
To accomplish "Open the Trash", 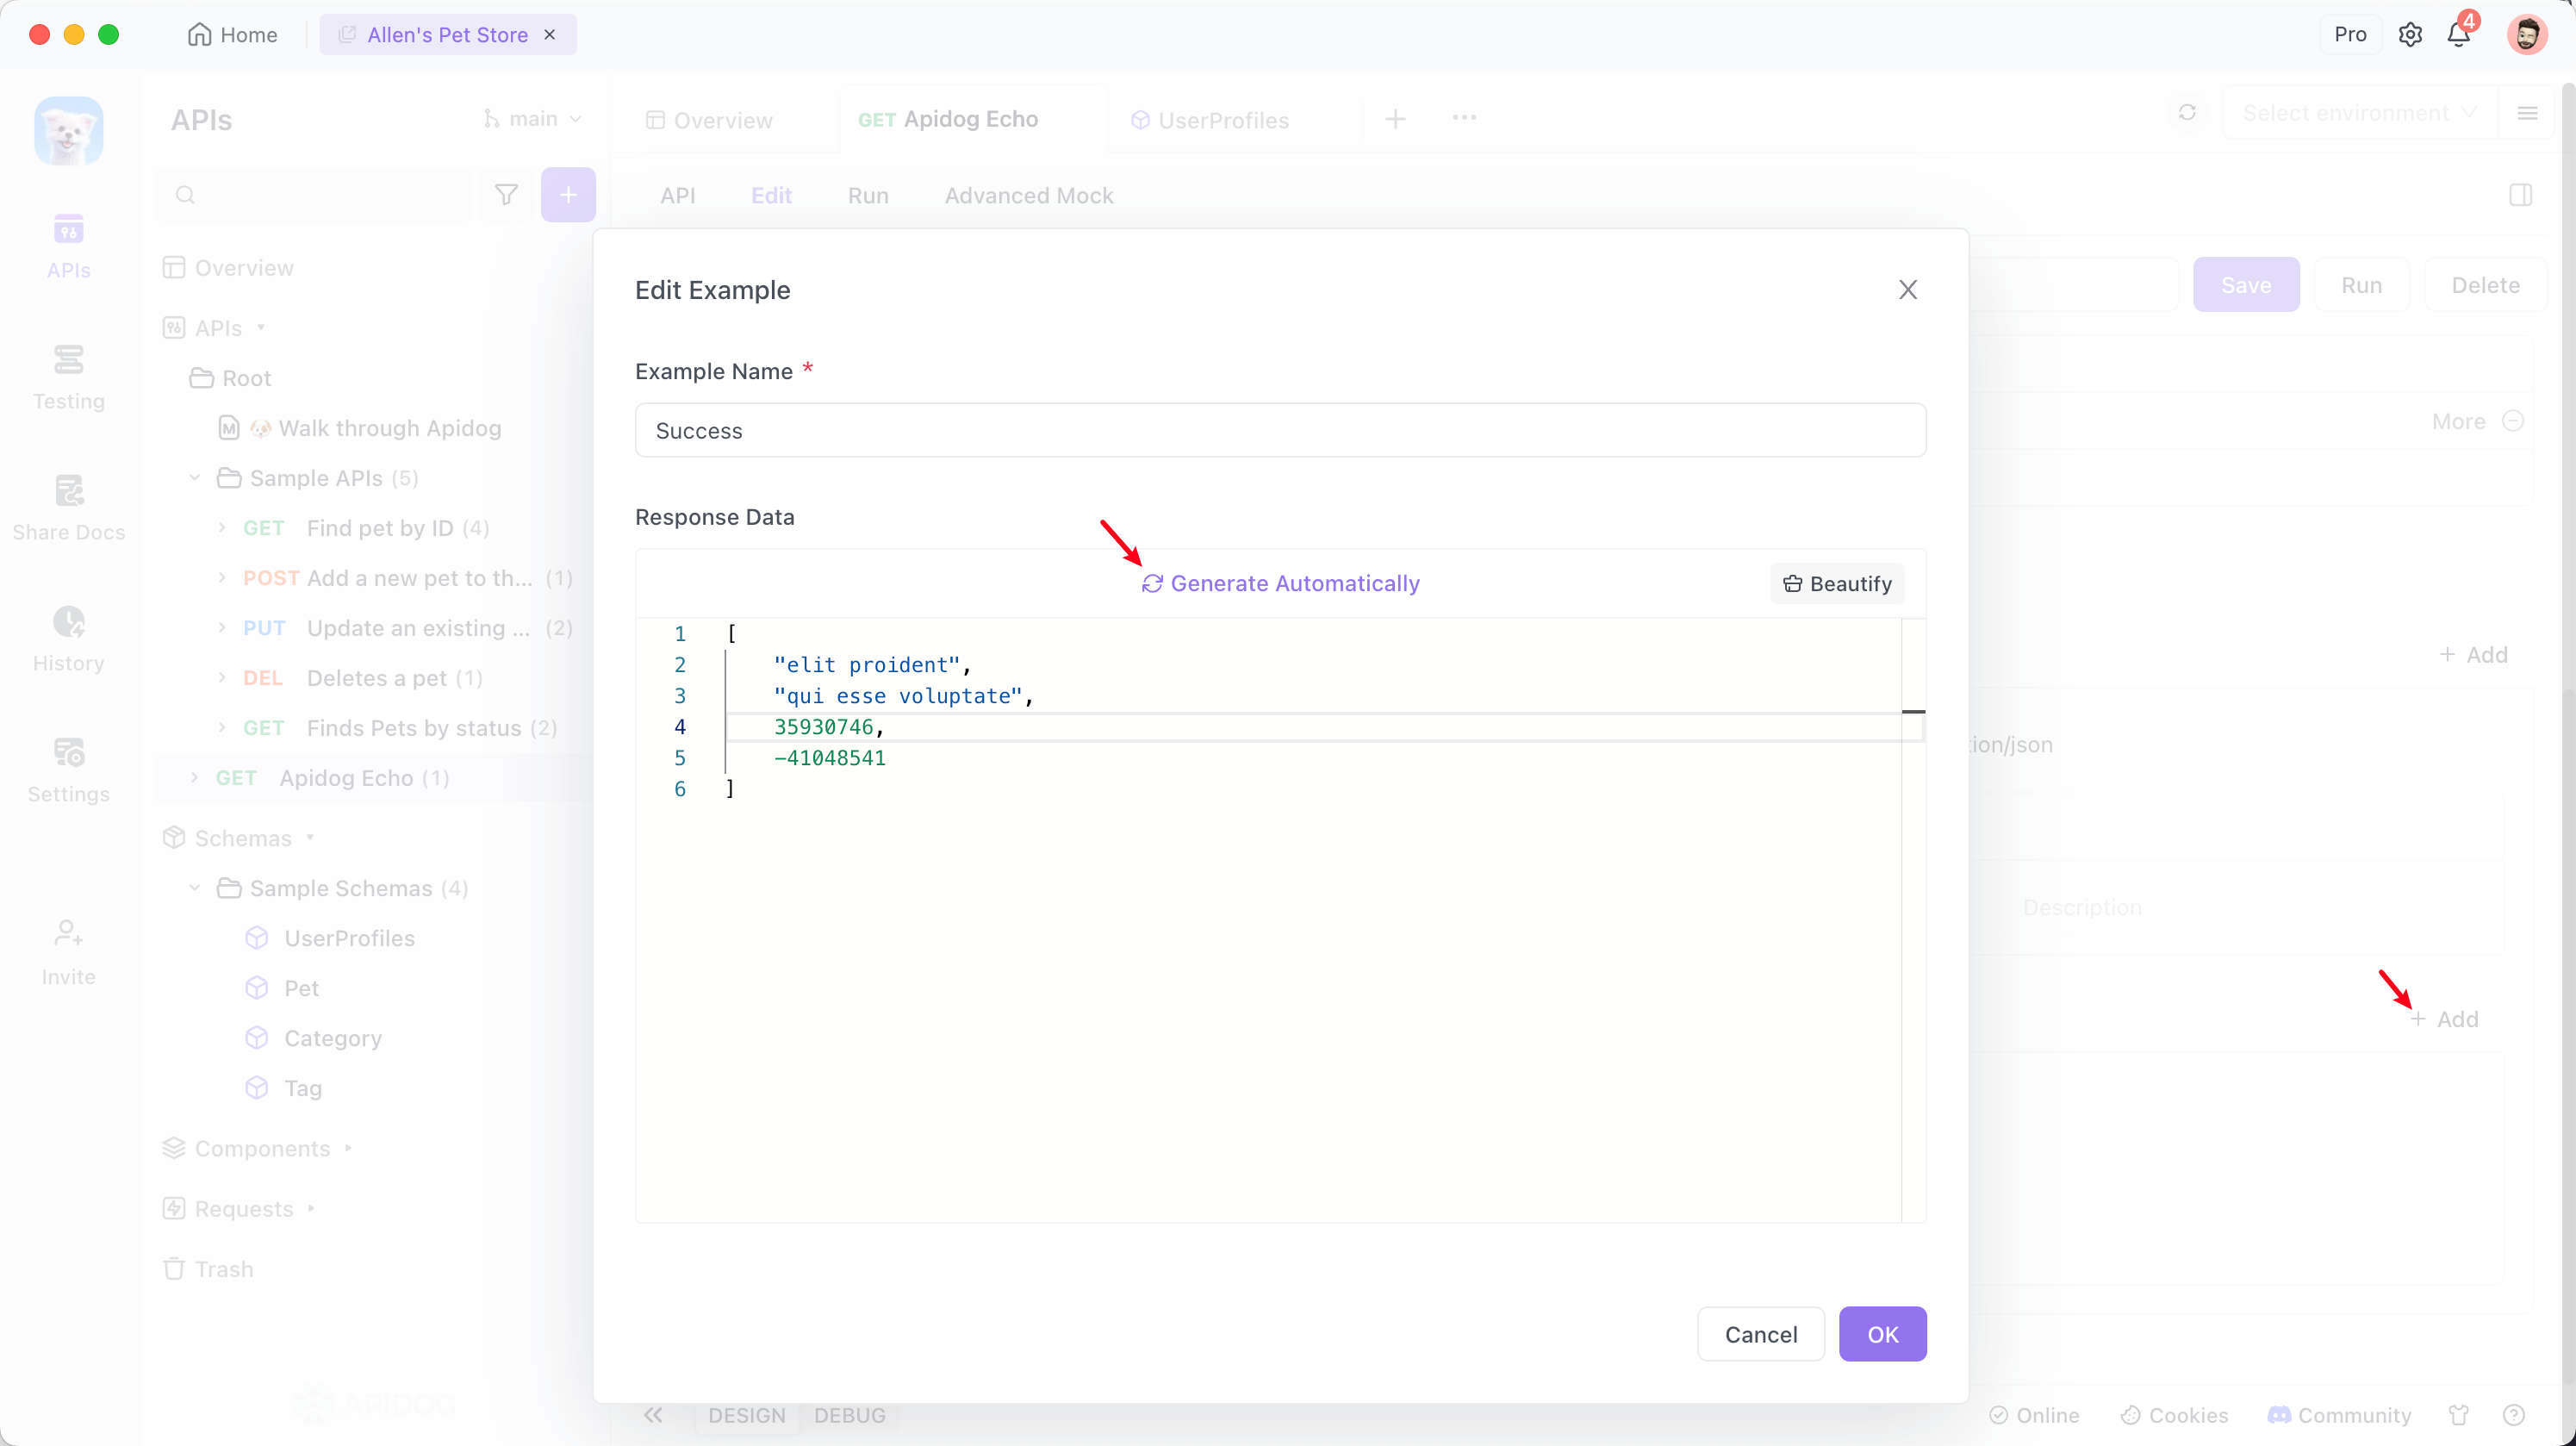I will pos(208,1269).
